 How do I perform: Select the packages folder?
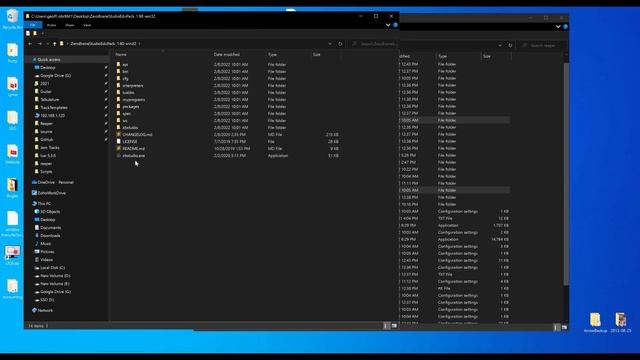[131, 107]
